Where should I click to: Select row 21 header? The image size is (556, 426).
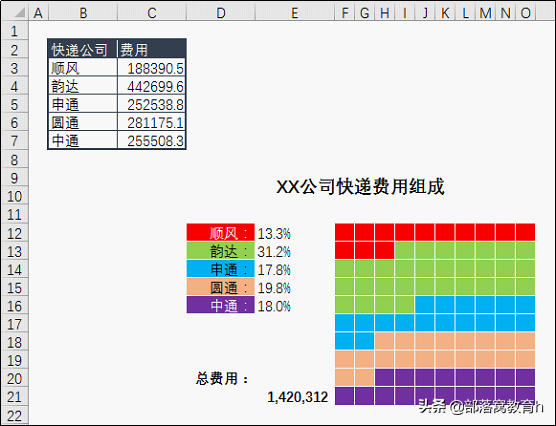point(15,397)
